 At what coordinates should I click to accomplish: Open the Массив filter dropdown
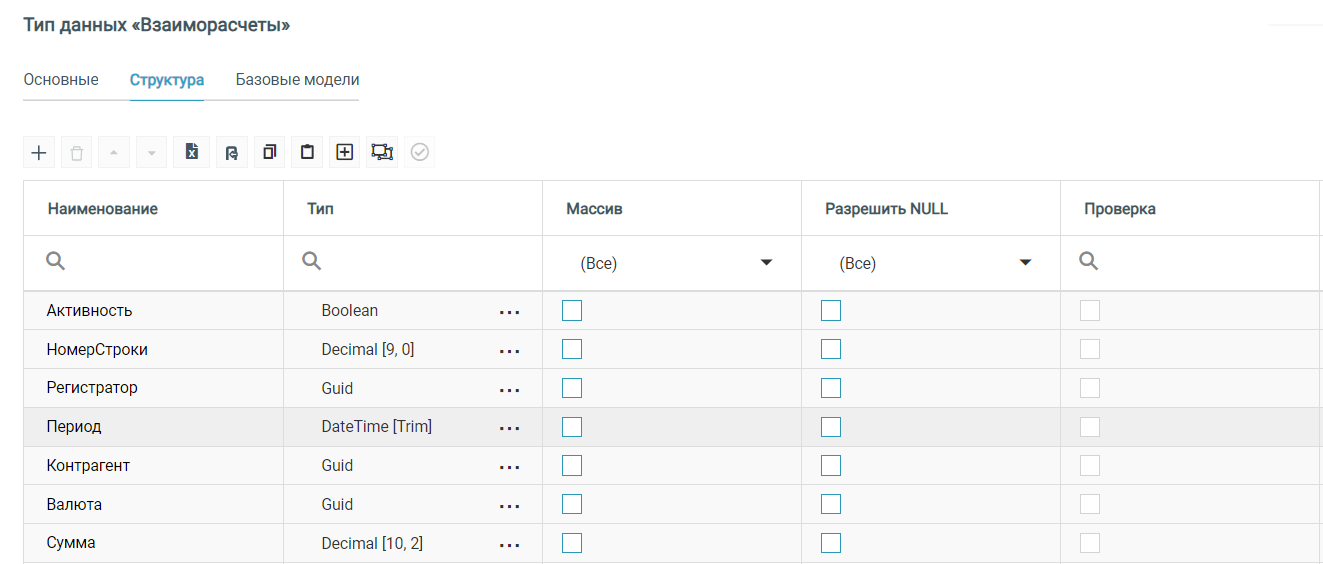point(671,264)
